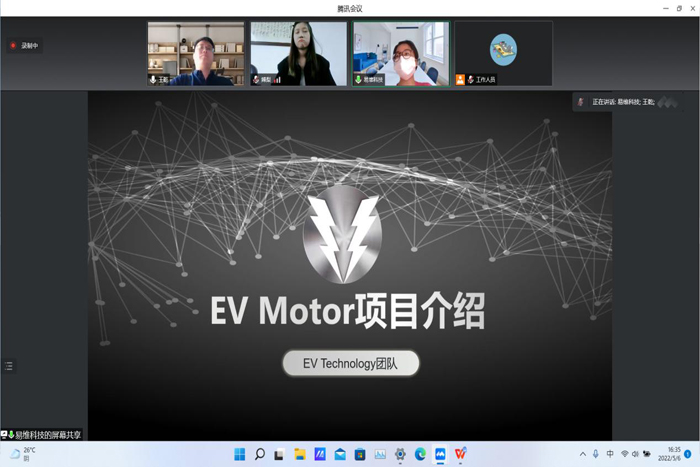Open Mail app from taskbar
The image size is (700, 467).
click(340, 454)
